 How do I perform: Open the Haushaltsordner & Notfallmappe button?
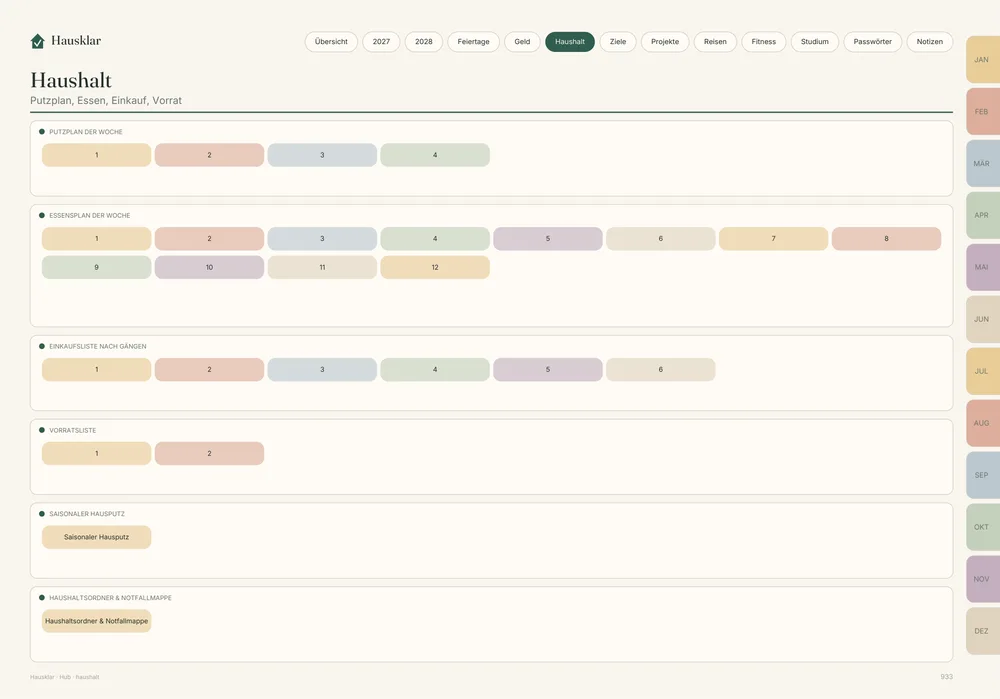pyautogui.click(x=96, y=621)
